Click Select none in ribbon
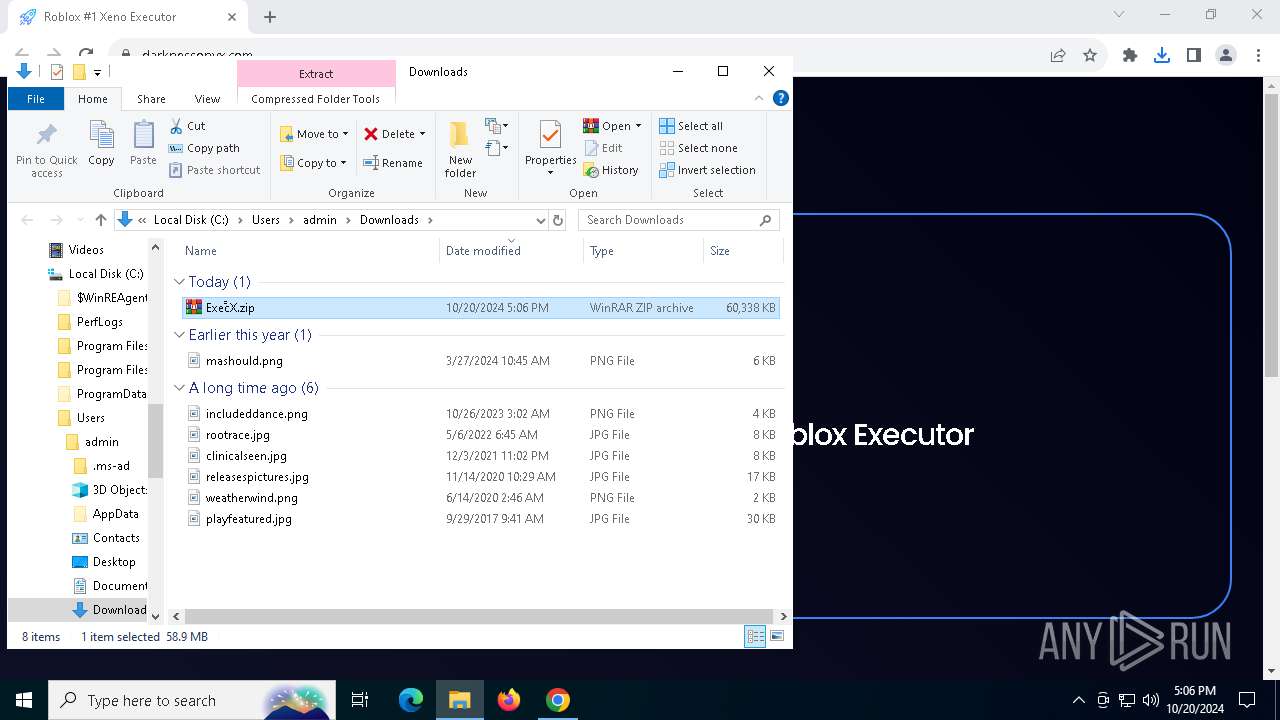The height and width of the screenshot is (720, 1280). point(698,148)
